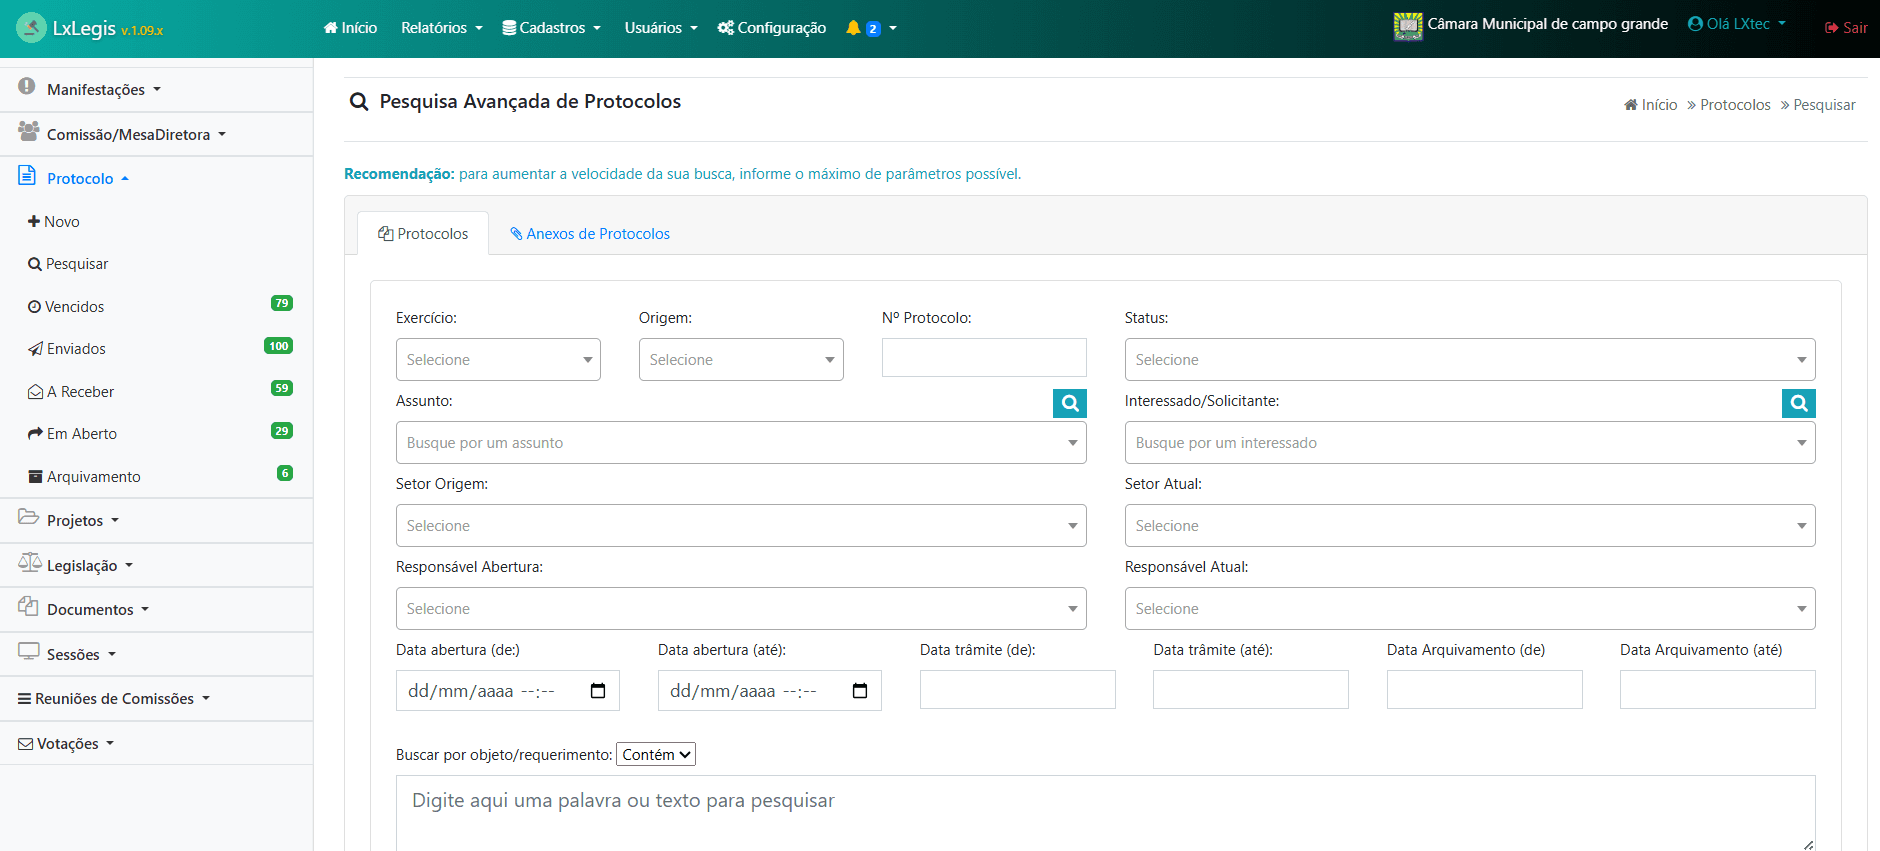The height and width of the screenshot is (851, 1880).
Task: Switch to Anexos de Protocolos tab
Action: click(x=589, y=234)
